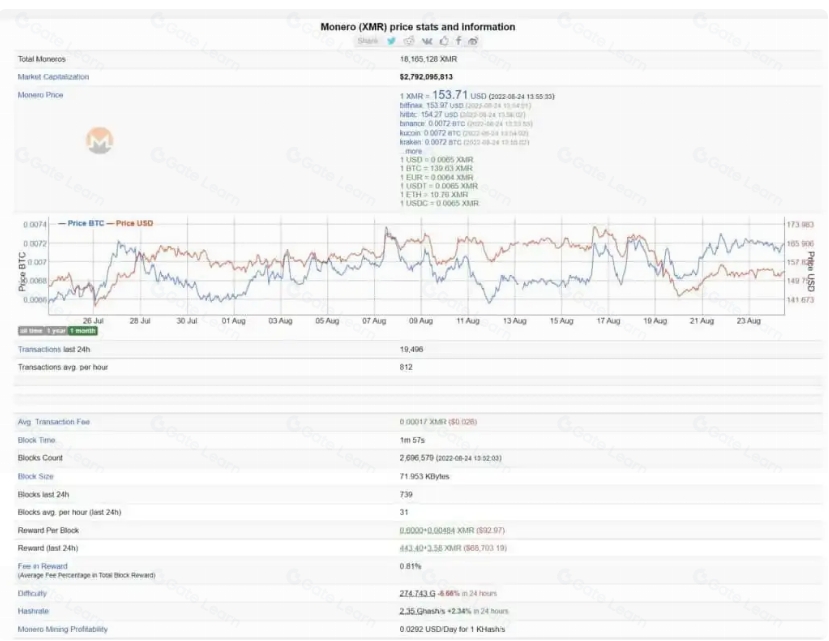Select the 19,496 transactions value
The height and width of the screenshot is (641, 829).
pyautogui.click(x=411, y=349)
